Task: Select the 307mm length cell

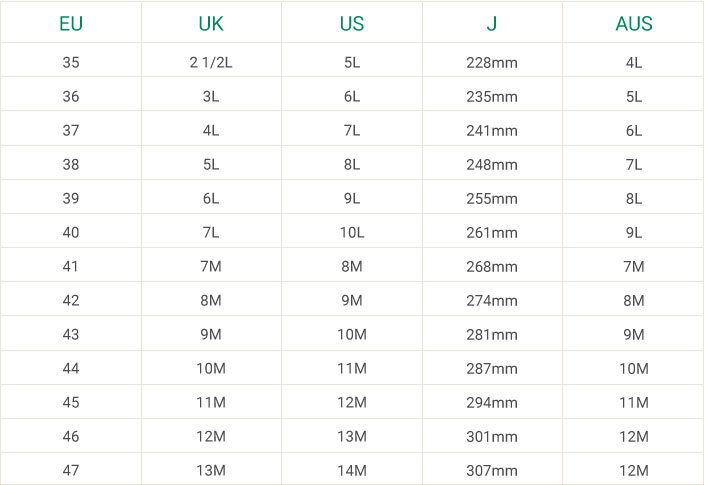Action: (x=492, y=471)
